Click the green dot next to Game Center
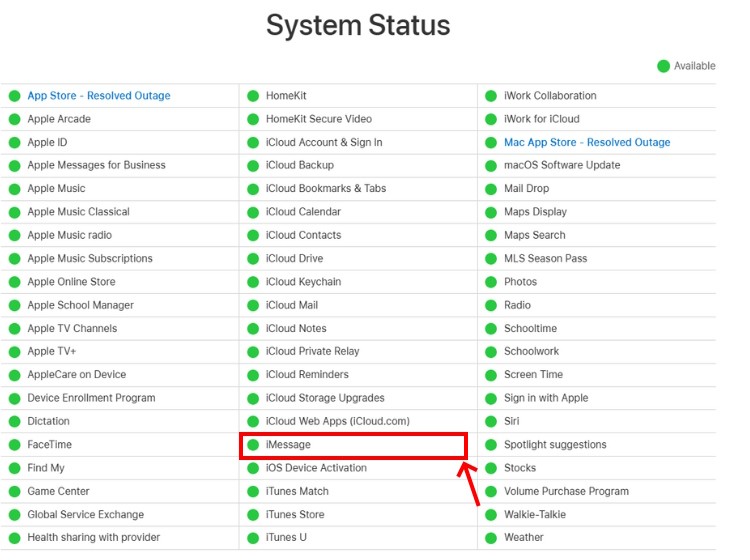The image size is (750, 560). tap(15, 491)
